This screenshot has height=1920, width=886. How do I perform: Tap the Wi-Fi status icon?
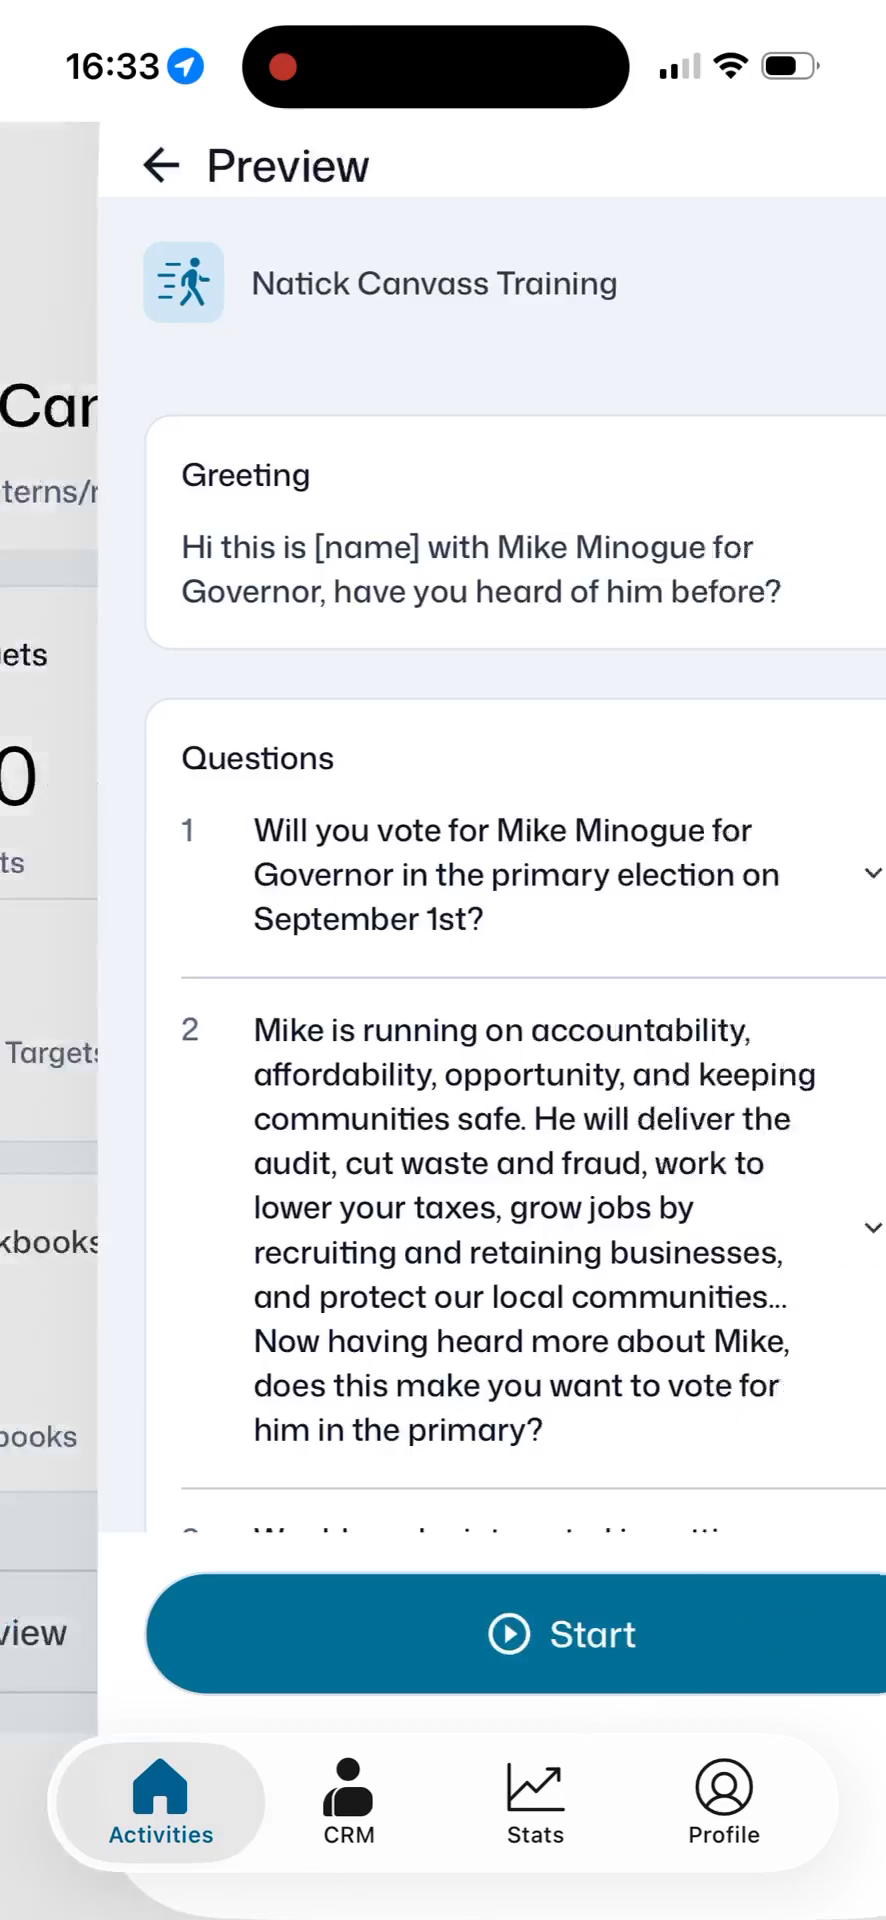click(x=731, y=66)
